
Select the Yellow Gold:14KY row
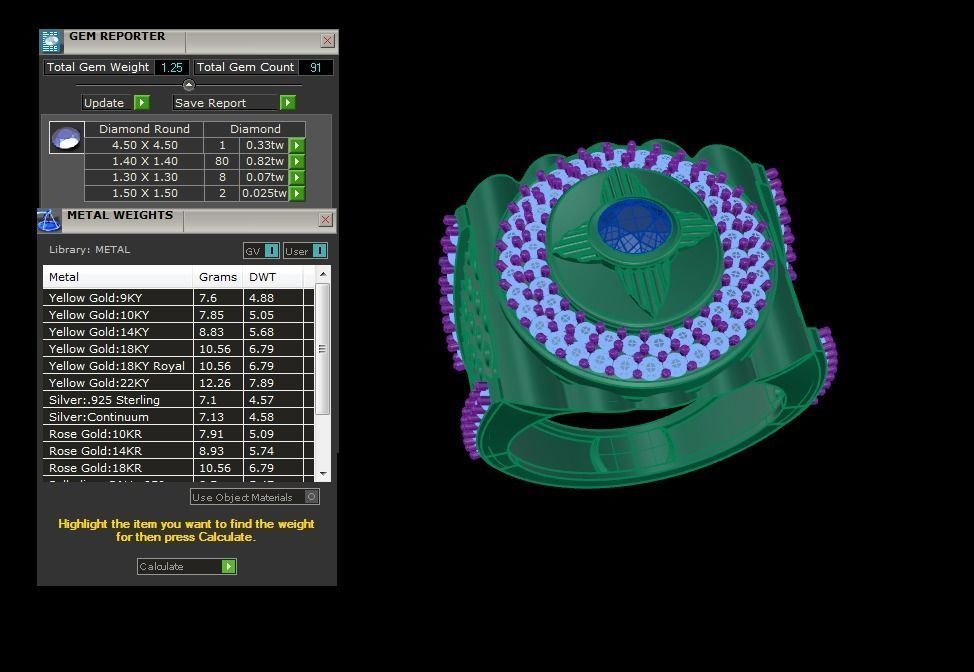click(x=178, y=332)
